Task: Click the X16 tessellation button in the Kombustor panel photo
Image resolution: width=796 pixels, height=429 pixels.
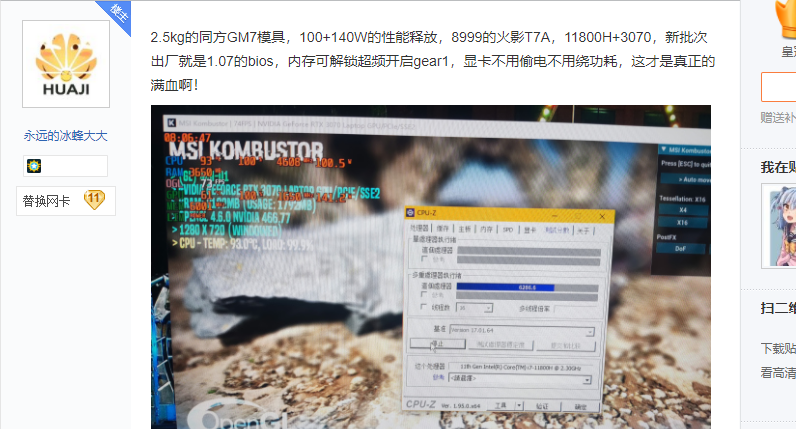Action: point(682,222)
